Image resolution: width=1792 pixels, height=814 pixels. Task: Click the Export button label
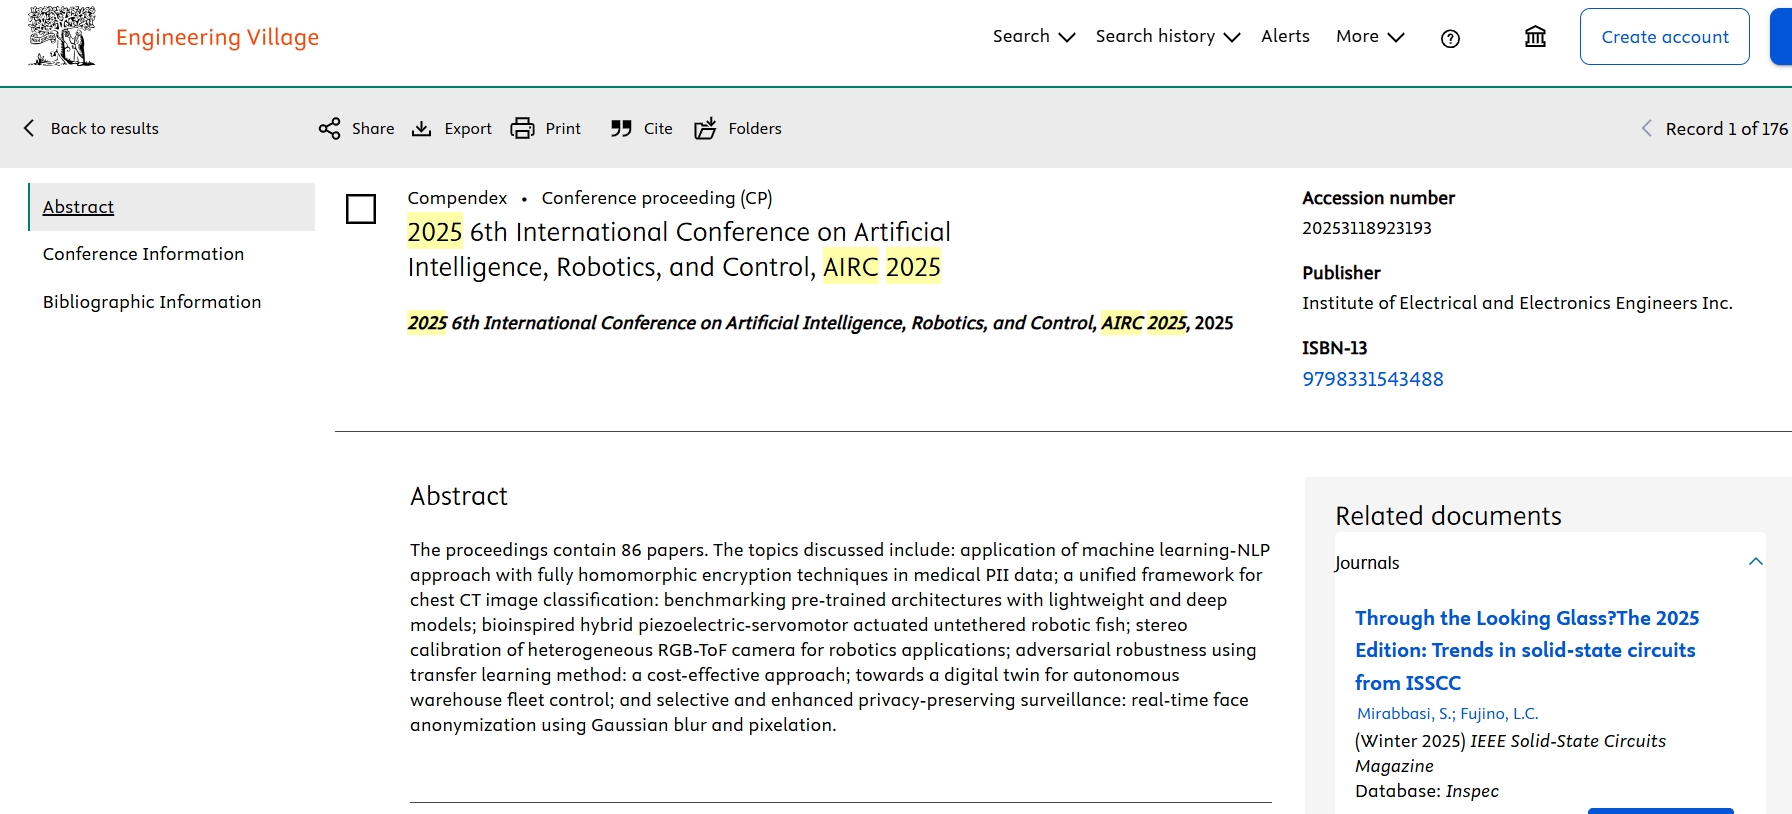point(468,129)
